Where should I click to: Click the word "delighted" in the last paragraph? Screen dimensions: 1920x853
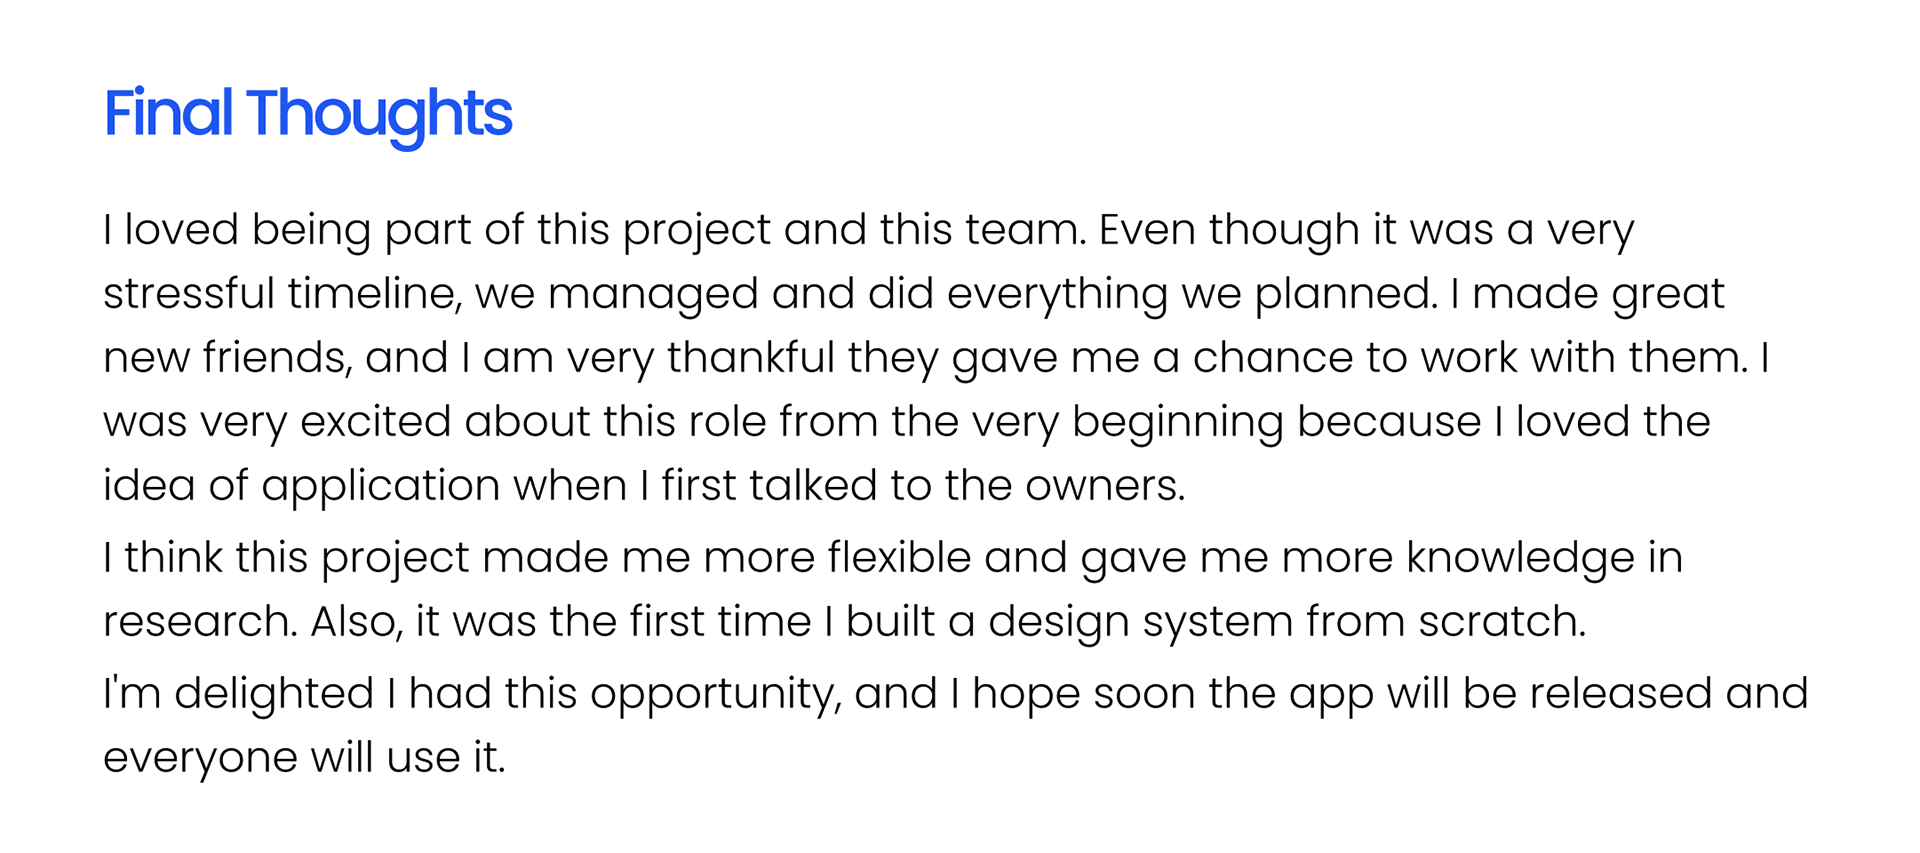(274, 694)
